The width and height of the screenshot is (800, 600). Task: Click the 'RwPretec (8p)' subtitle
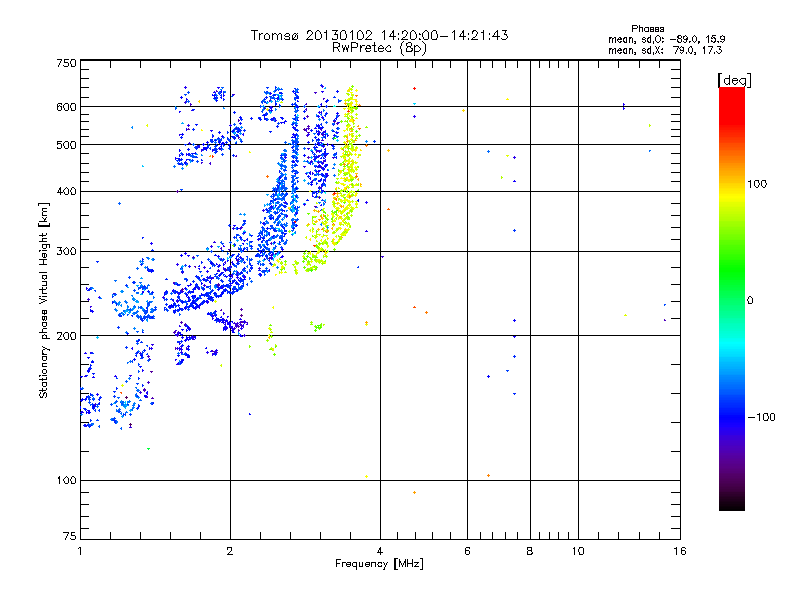pos(379,48)
